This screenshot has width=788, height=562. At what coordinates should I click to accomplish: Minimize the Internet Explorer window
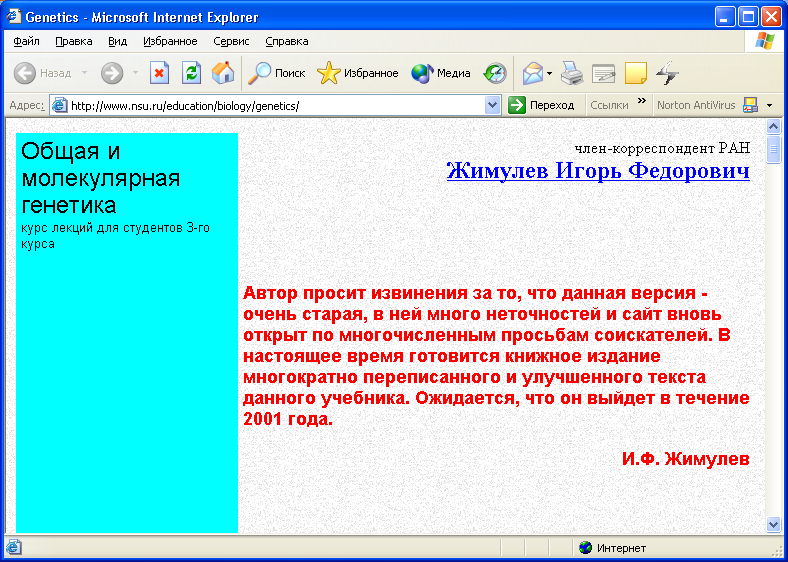coord(724,17)
